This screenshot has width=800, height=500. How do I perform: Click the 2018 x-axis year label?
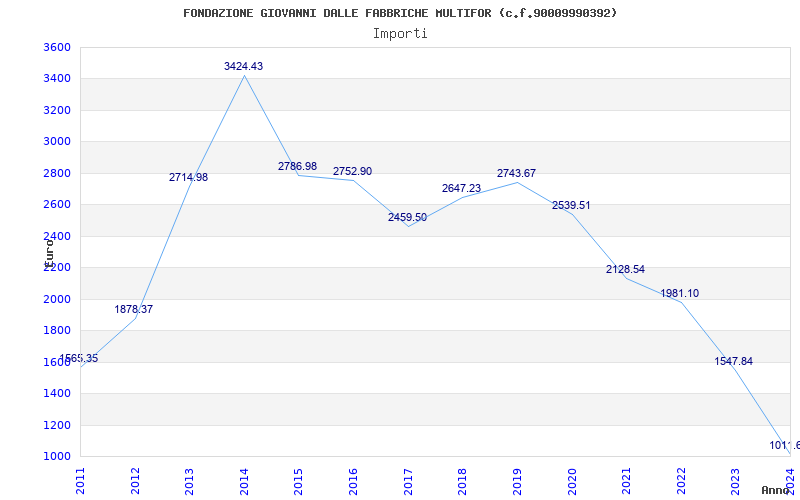click(462, 482)
